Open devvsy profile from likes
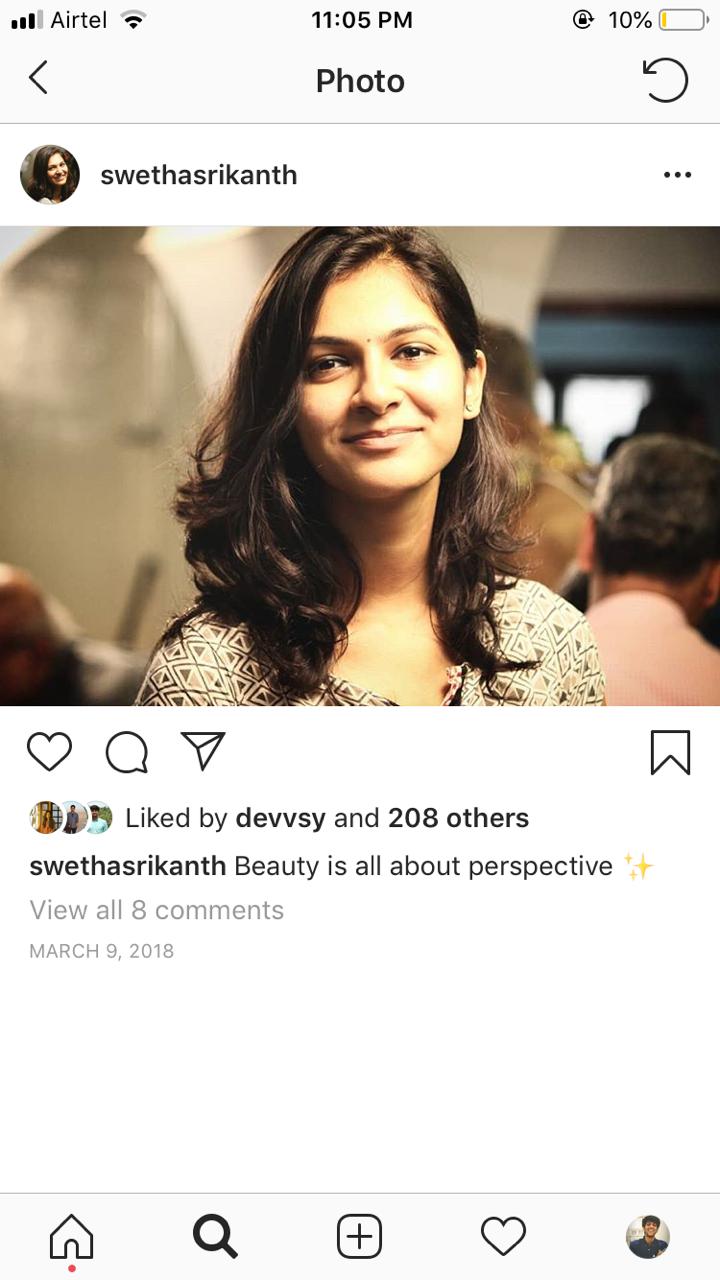The image size is (720, 1280). coord(280,818)
